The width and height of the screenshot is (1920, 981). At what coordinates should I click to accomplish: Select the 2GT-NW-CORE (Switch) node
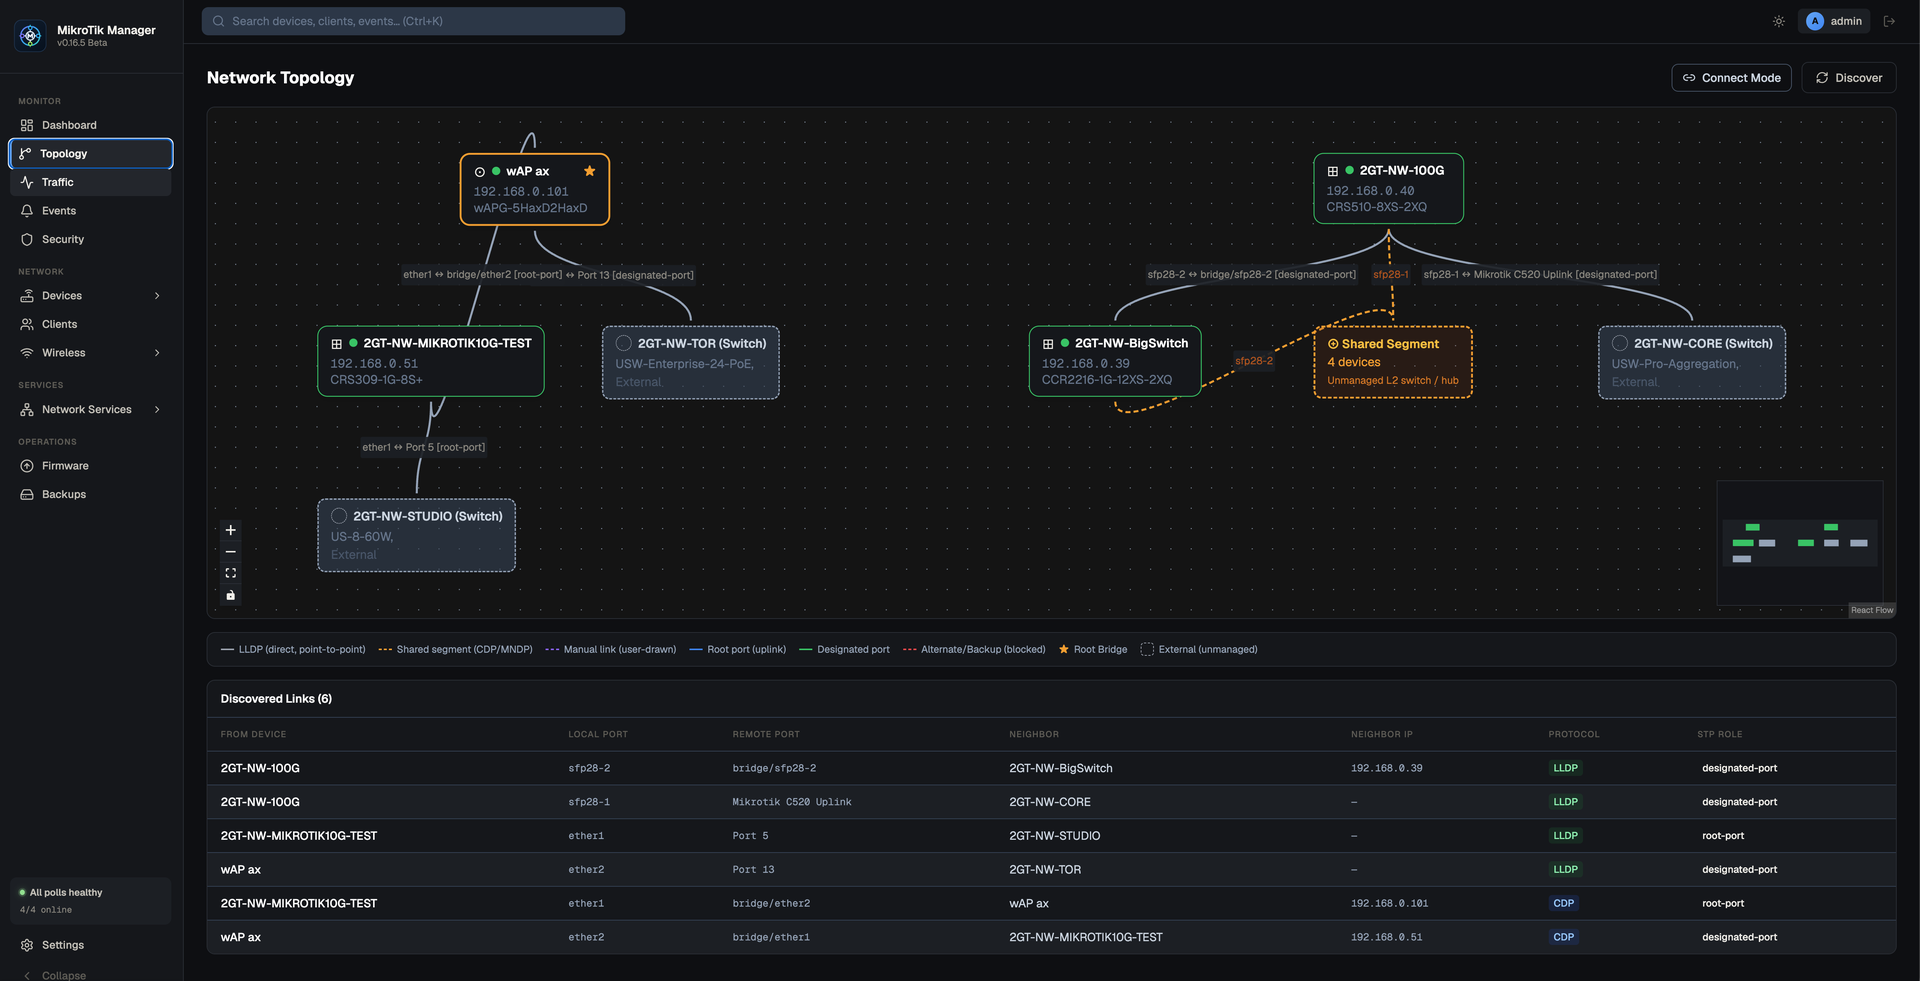(1692, 362)
